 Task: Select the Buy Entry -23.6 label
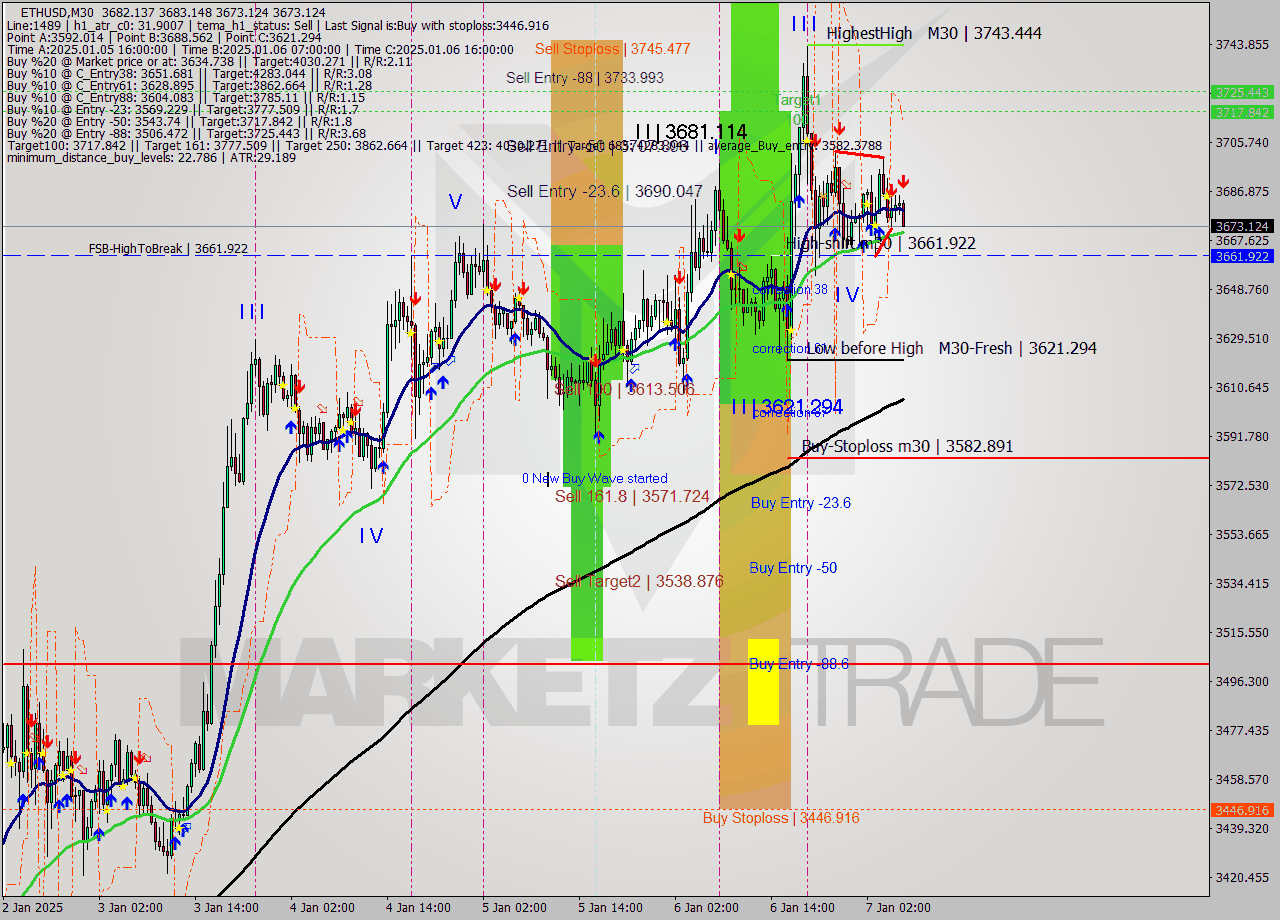tap(800, 503)
